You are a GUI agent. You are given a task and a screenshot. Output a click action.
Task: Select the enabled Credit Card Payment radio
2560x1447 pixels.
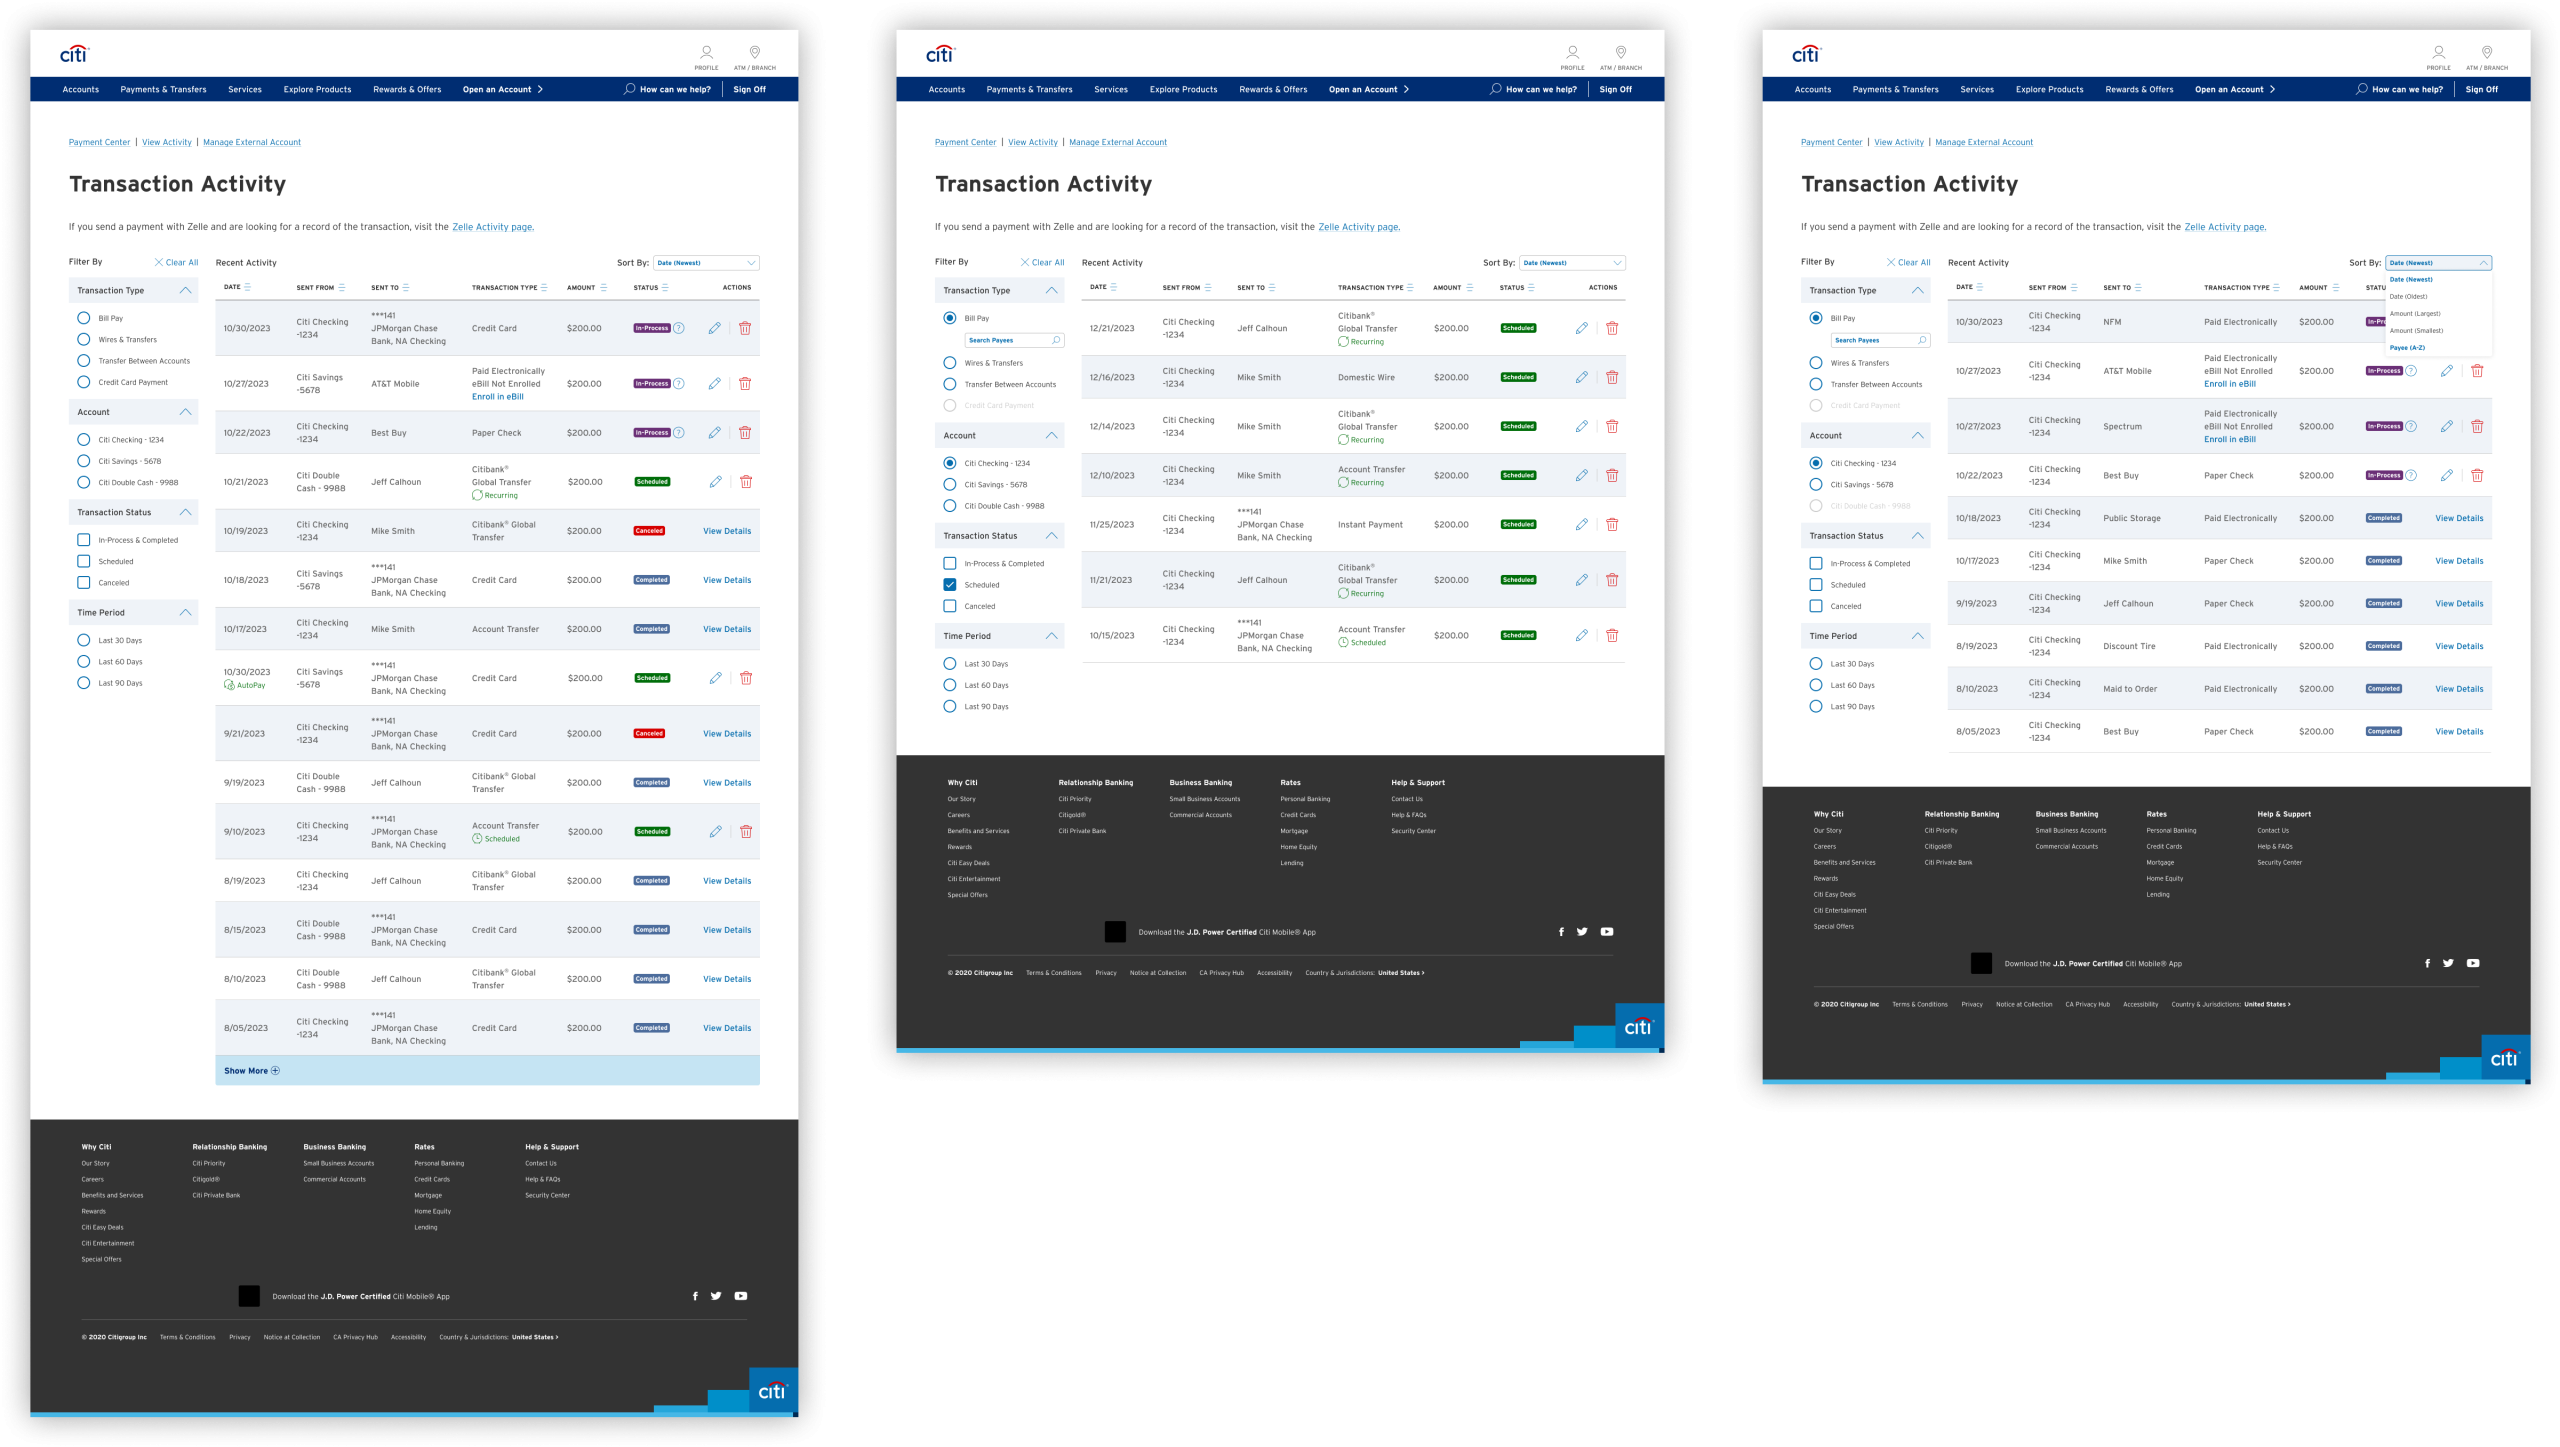[84, 382]
